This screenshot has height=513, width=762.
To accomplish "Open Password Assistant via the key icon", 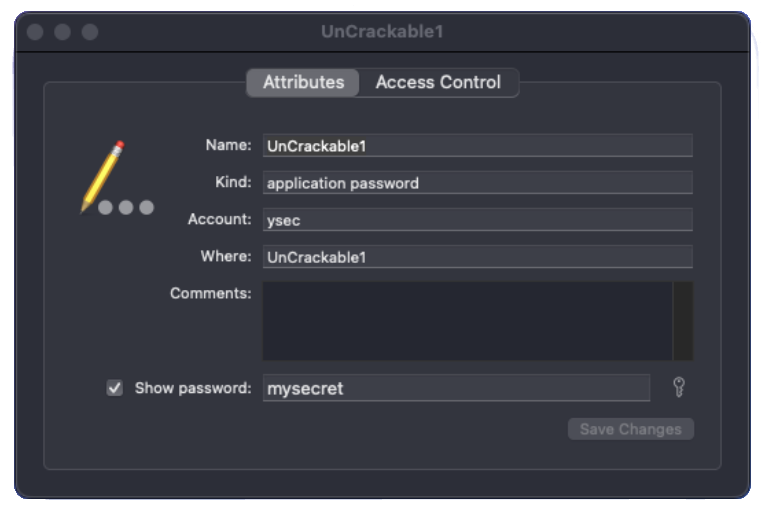I will click(679, 388).
